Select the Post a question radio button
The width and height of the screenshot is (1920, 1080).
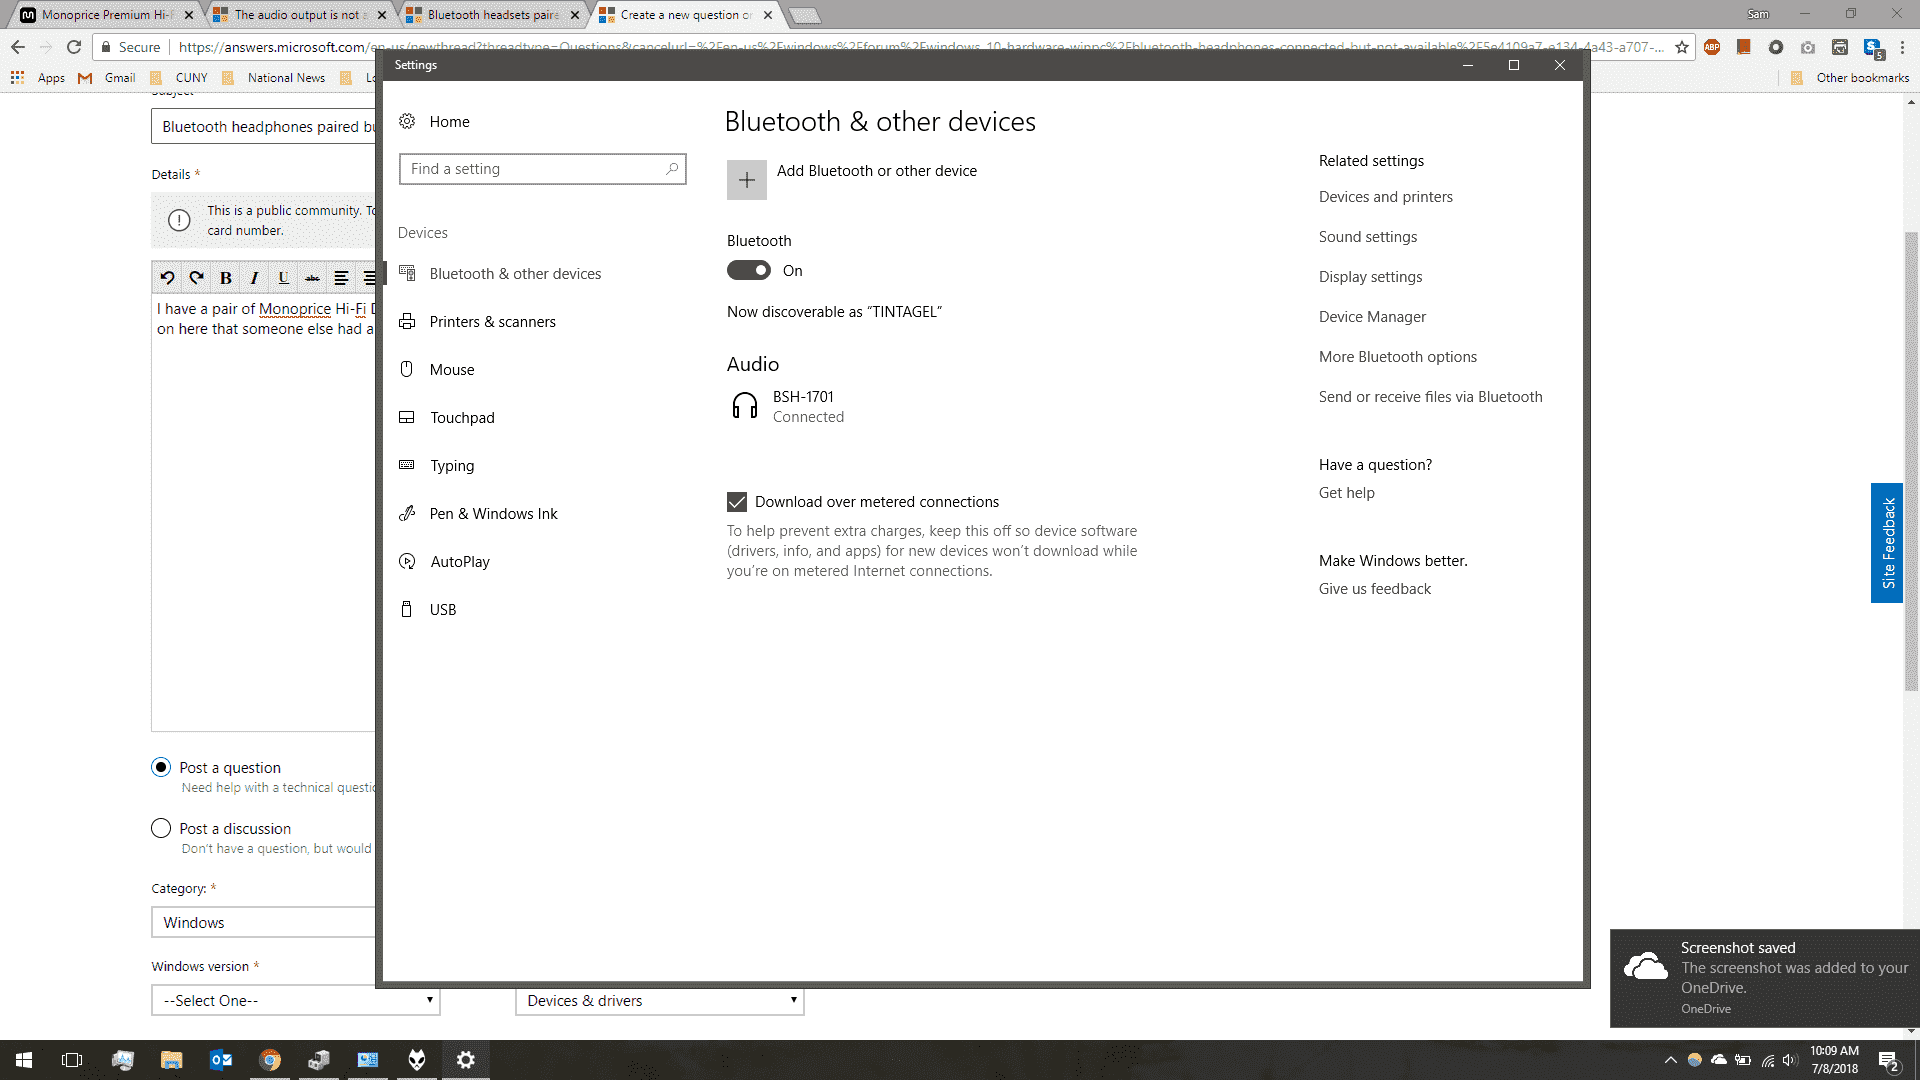[161, 767]
